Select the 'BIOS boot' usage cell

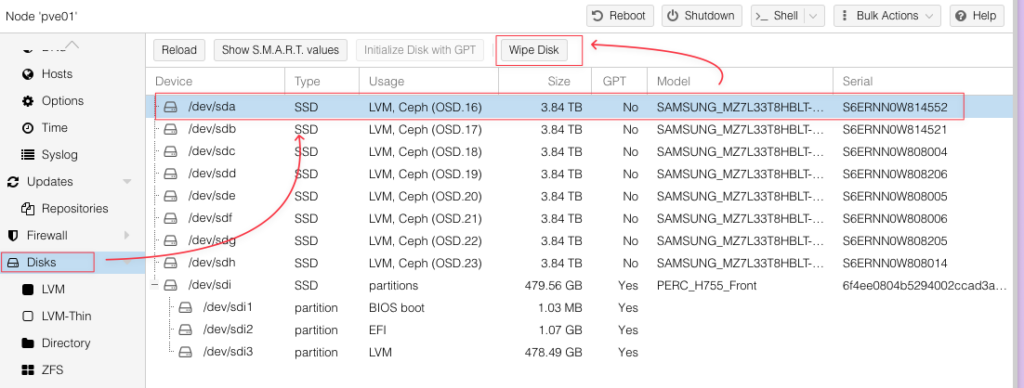click(396, 307)
